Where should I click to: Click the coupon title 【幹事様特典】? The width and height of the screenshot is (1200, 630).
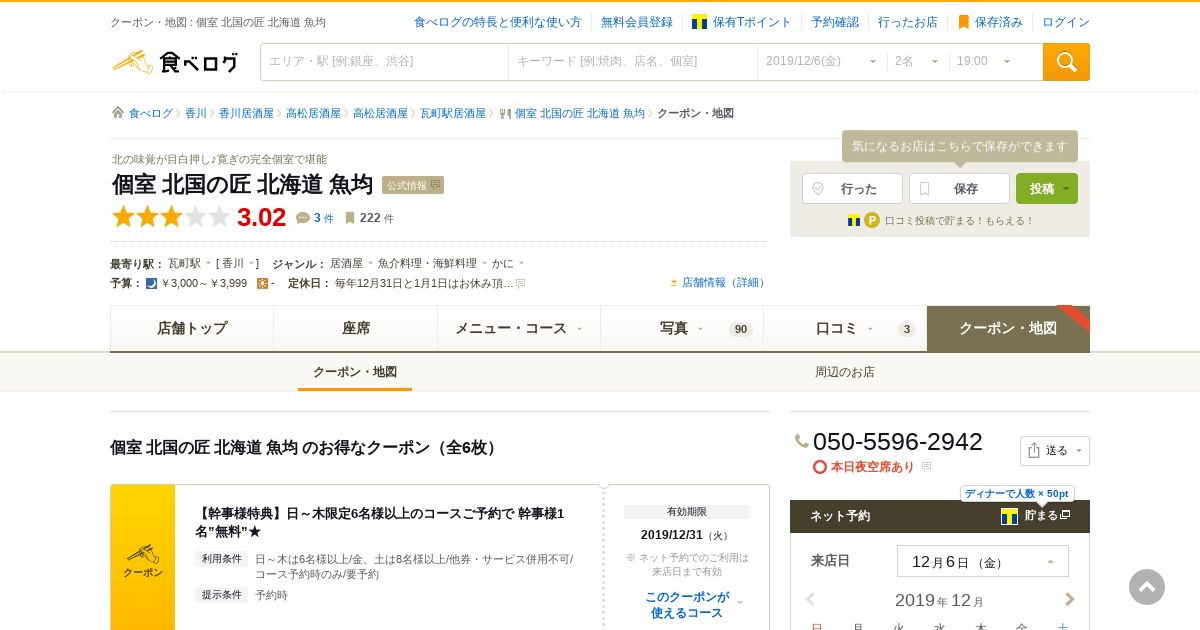380,522
